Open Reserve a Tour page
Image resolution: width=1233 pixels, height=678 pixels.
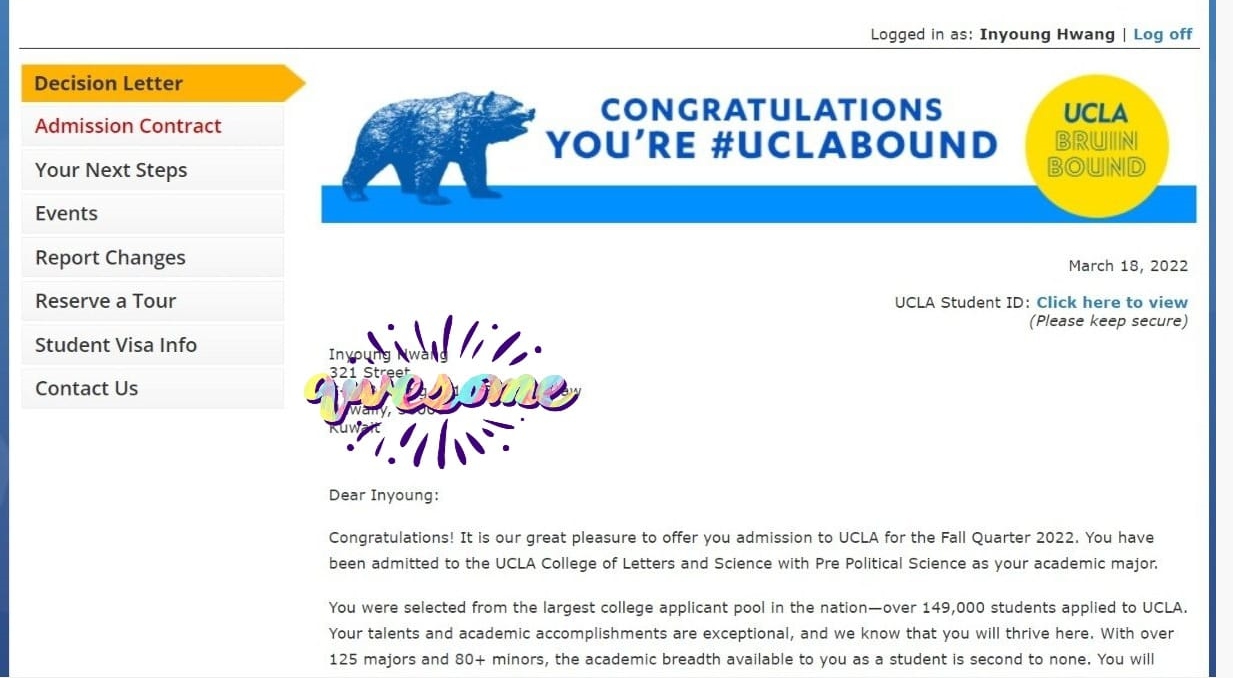(152, 301)
